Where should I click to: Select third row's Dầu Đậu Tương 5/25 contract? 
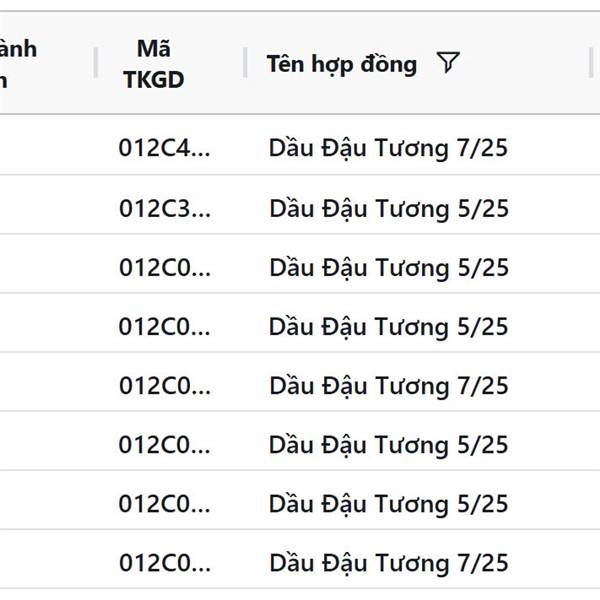coord(388,268)
